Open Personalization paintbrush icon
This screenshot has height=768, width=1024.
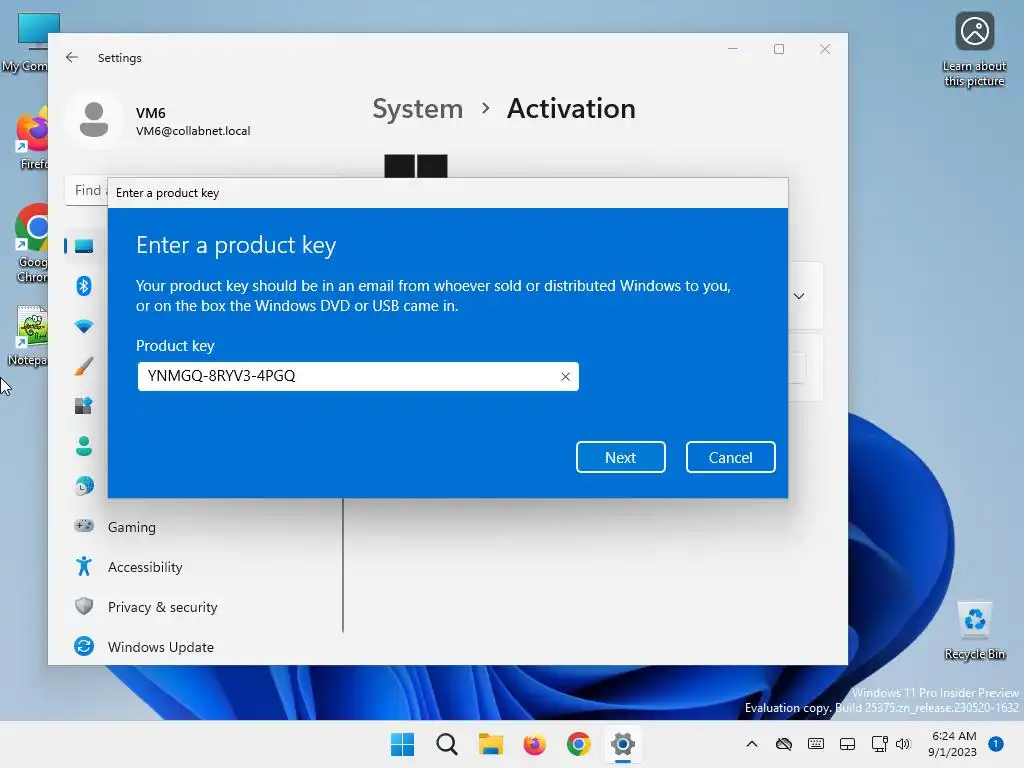point(84,366)
